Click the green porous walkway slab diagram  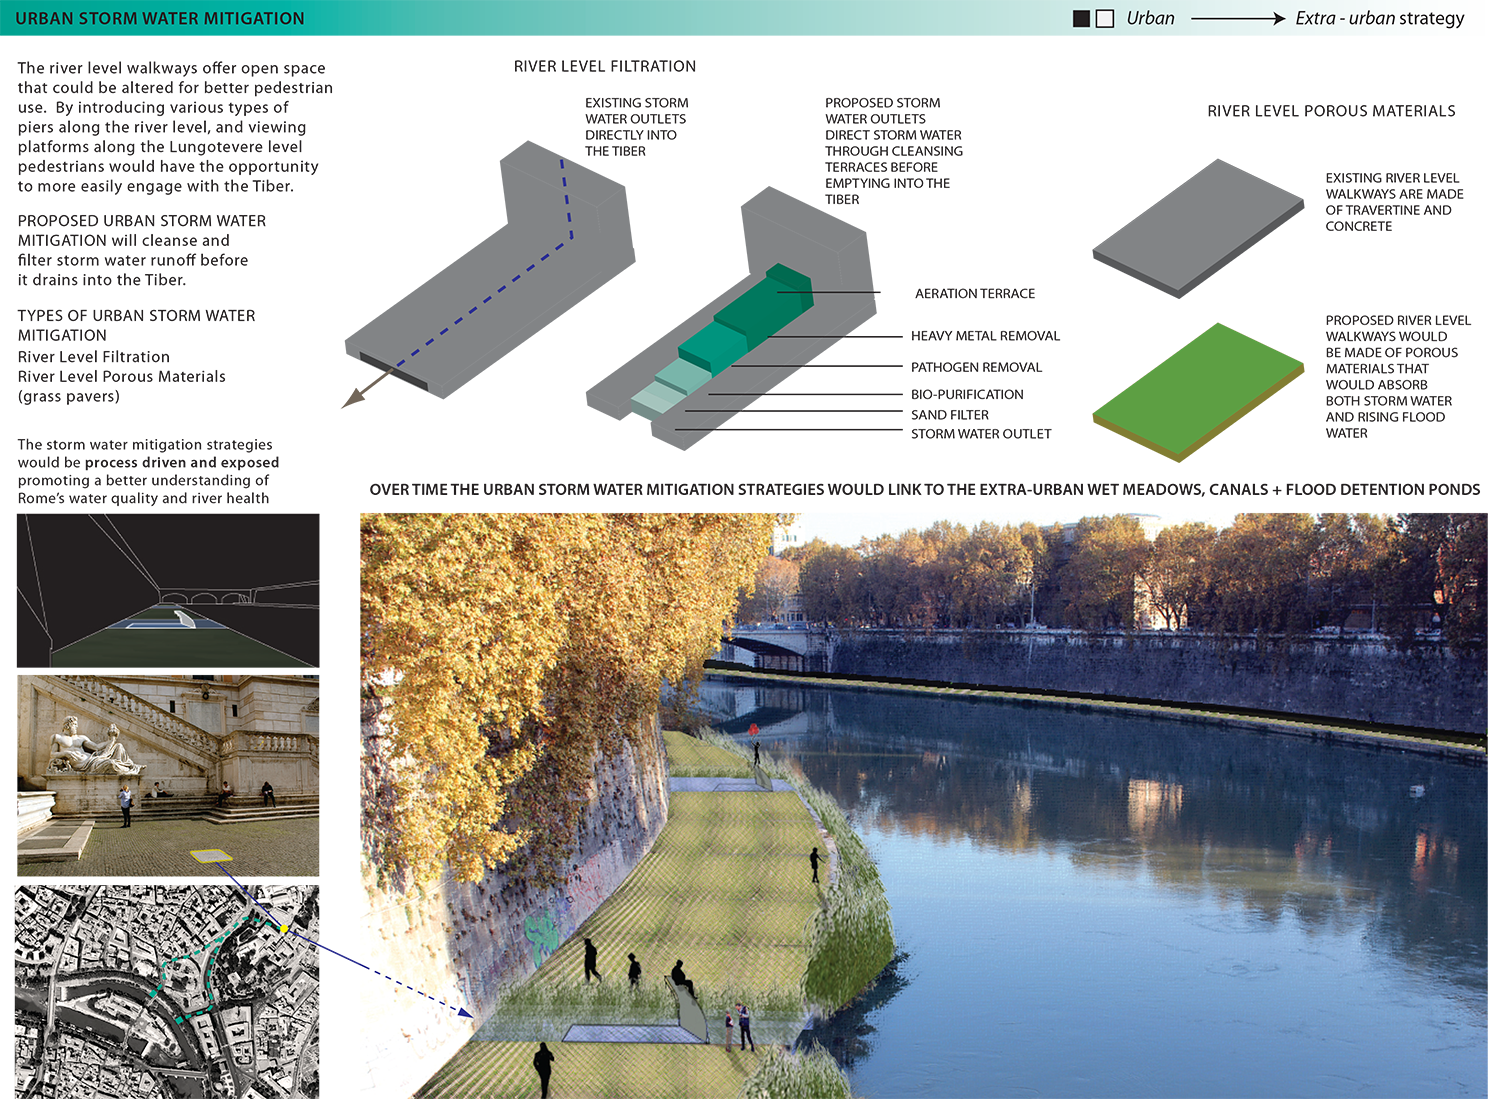[1198, 392]
